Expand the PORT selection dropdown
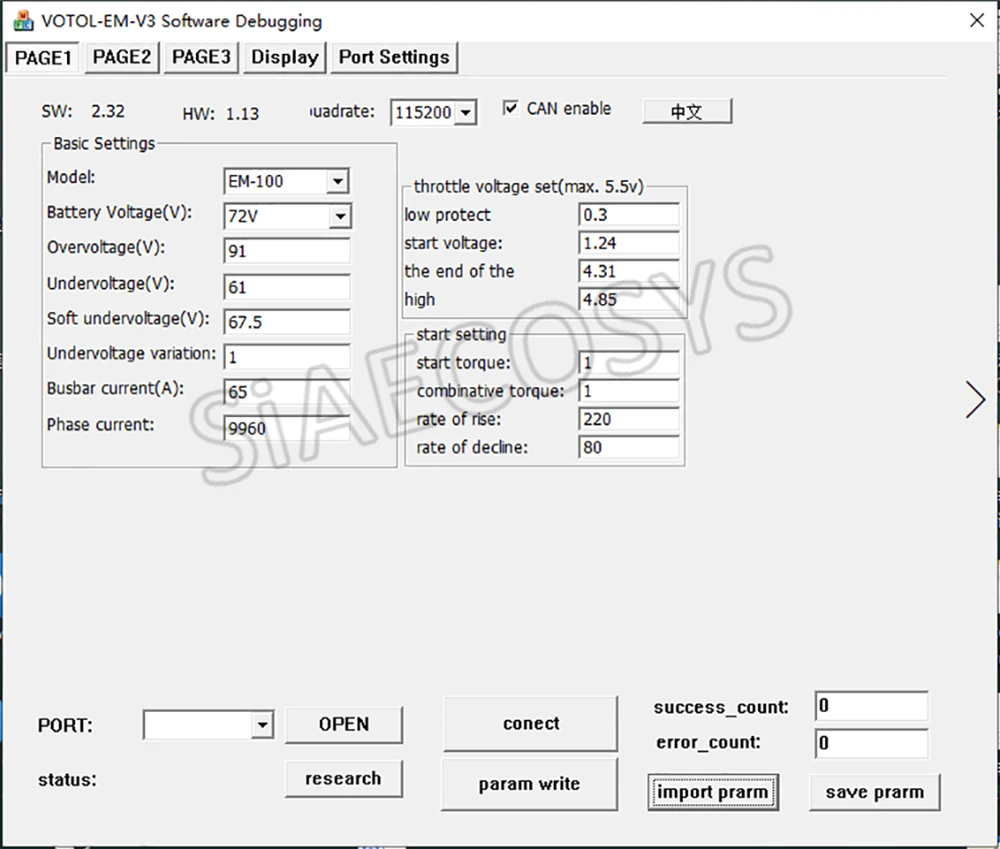 (261, 725)
